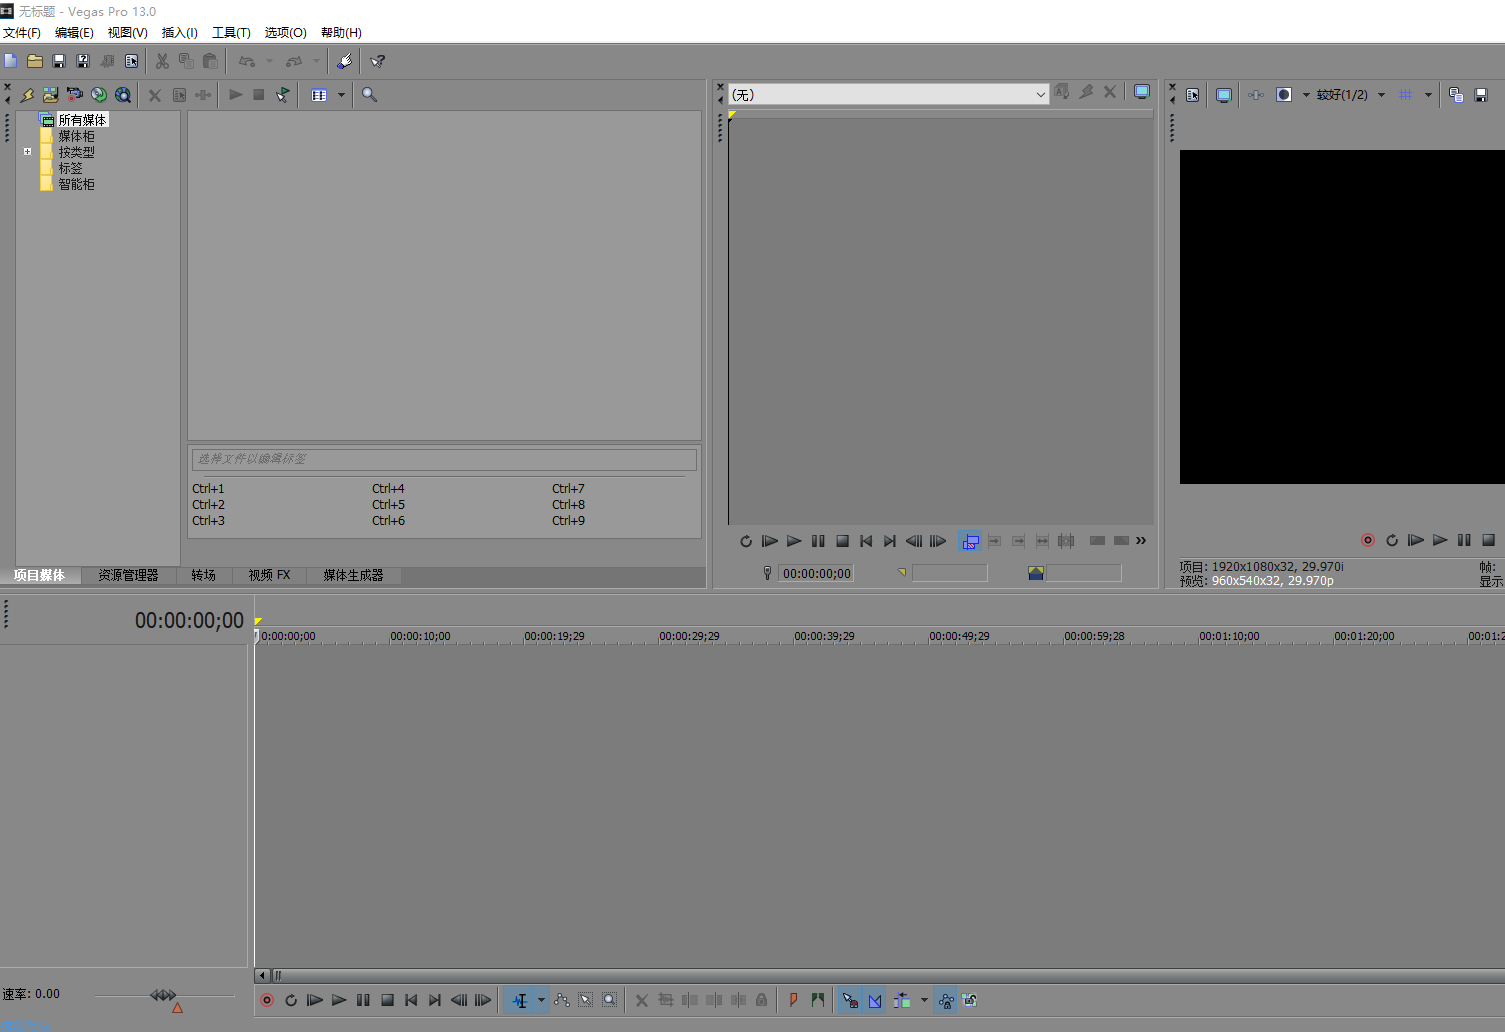Toggle preview overlays grid icon

1406,95
